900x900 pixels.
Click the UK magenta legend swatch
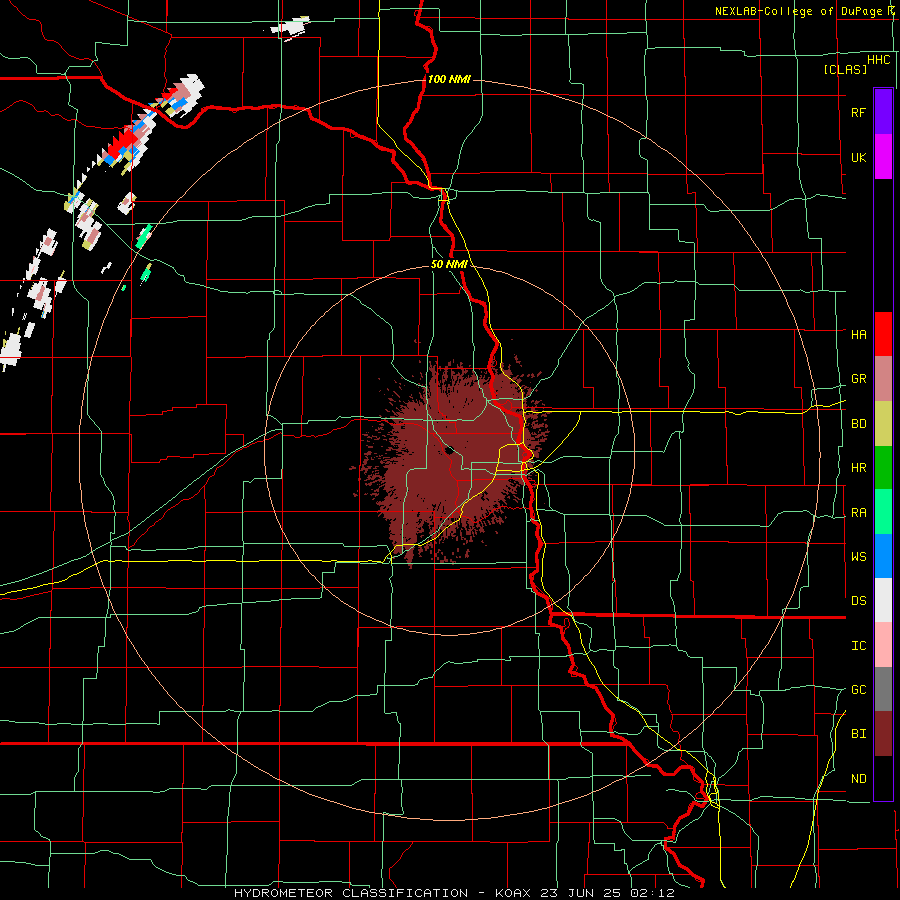pos(883,156)
